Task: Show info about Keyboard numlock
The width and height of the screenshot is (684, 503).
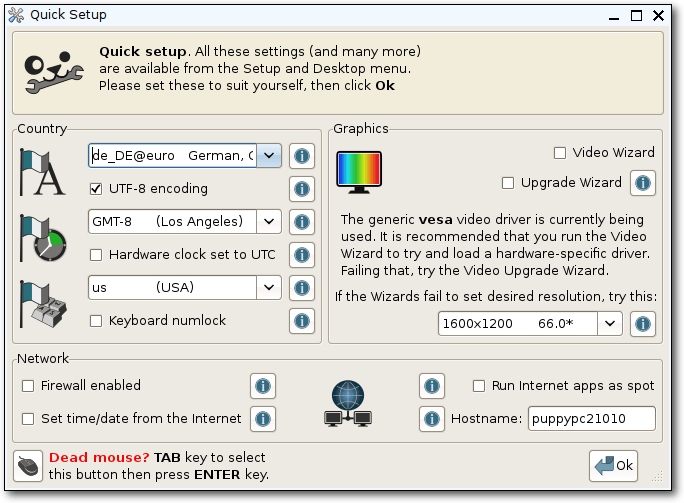Action: pos(302,321)
